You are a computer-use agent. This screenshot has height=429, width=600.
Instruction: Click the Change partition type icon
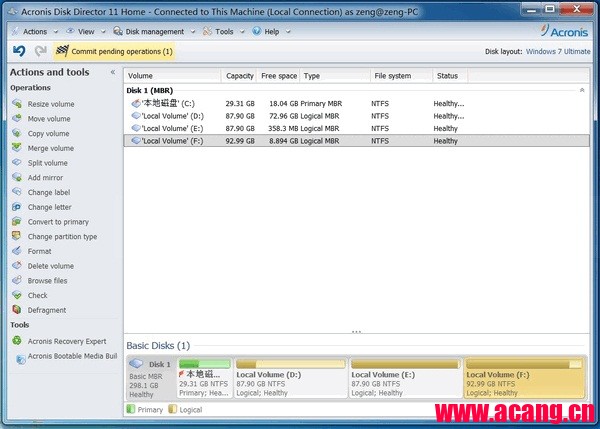tap(17, 236)
